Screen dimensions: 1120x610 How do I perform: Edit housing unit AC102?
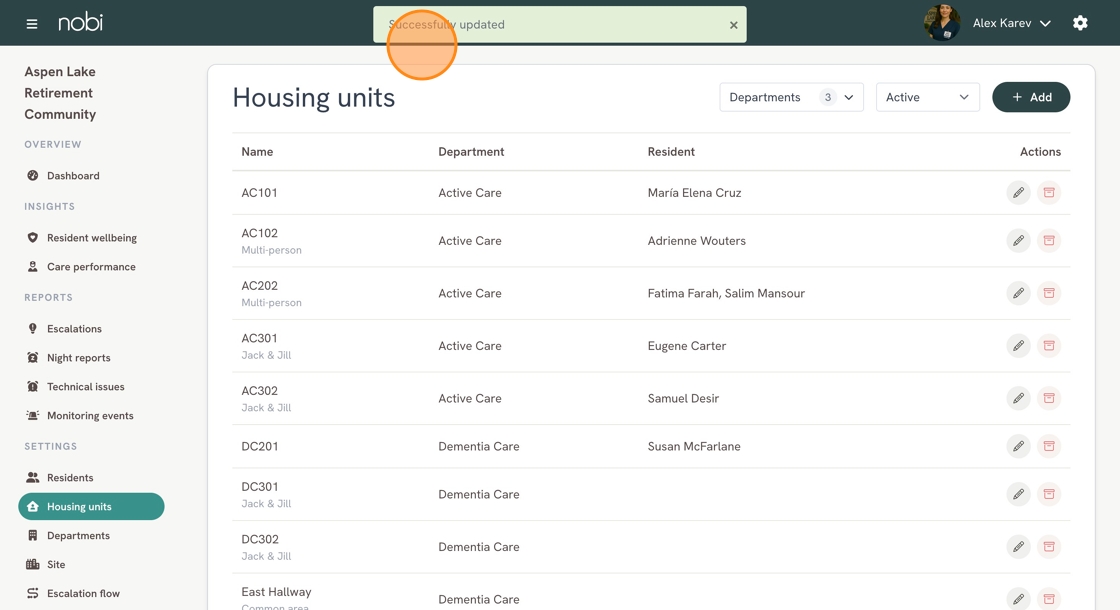click(1018, 241)
